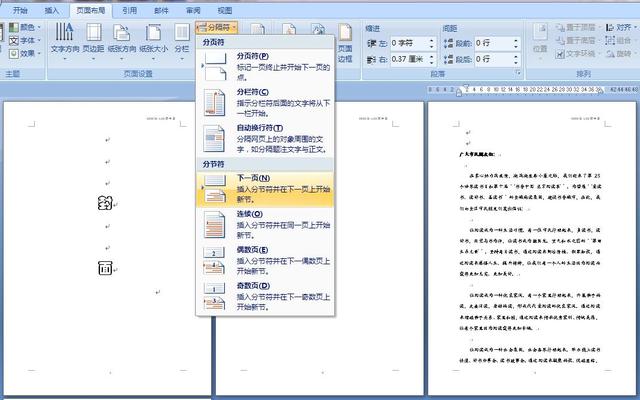
Task: Expand the Effects (效果) dropdown arrow
Action: tap(39, 53)
